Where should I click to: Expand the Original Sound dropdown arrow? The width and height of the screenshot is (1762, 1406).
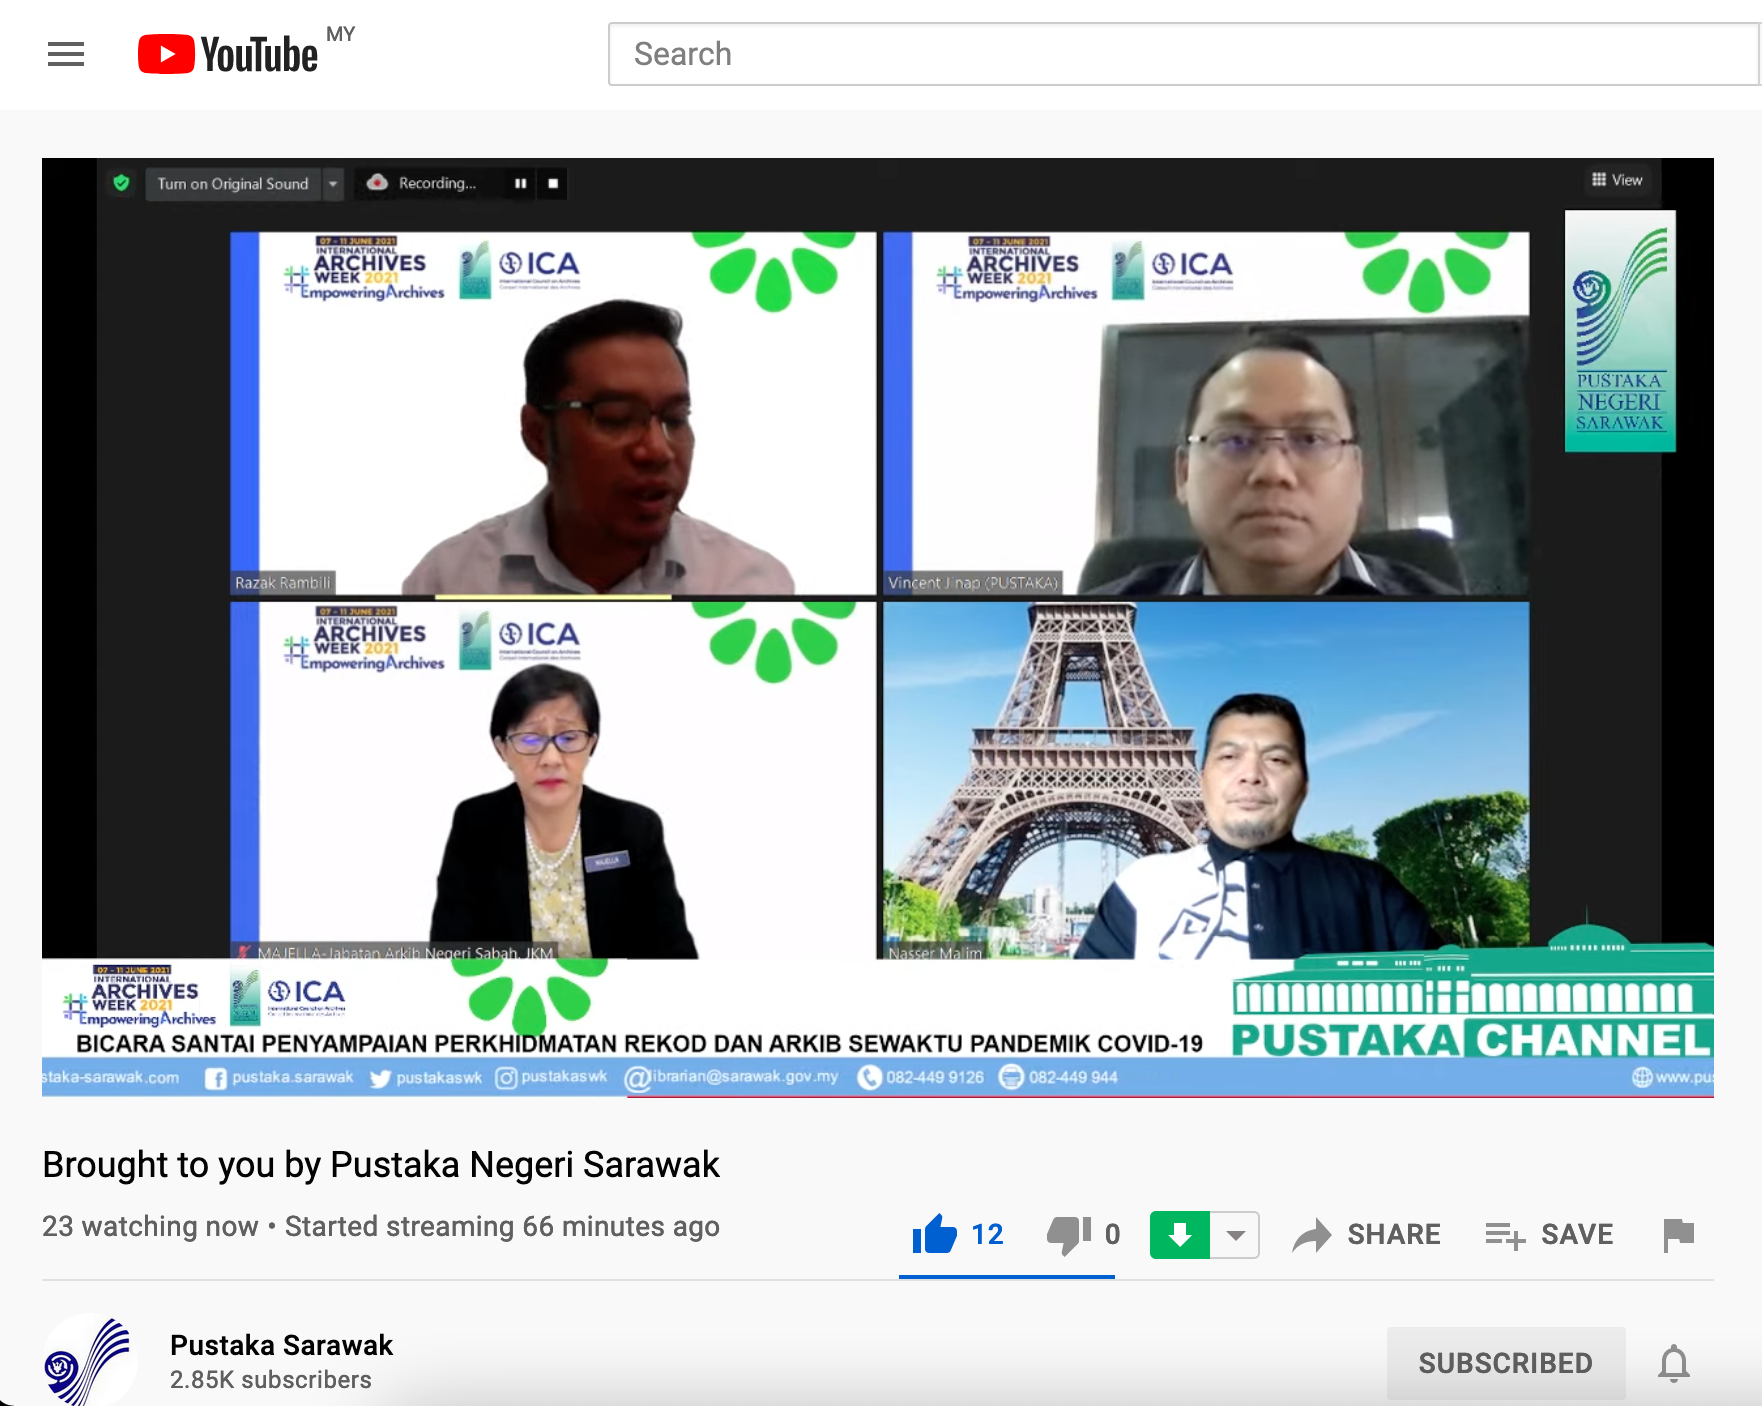coord(333,184)
